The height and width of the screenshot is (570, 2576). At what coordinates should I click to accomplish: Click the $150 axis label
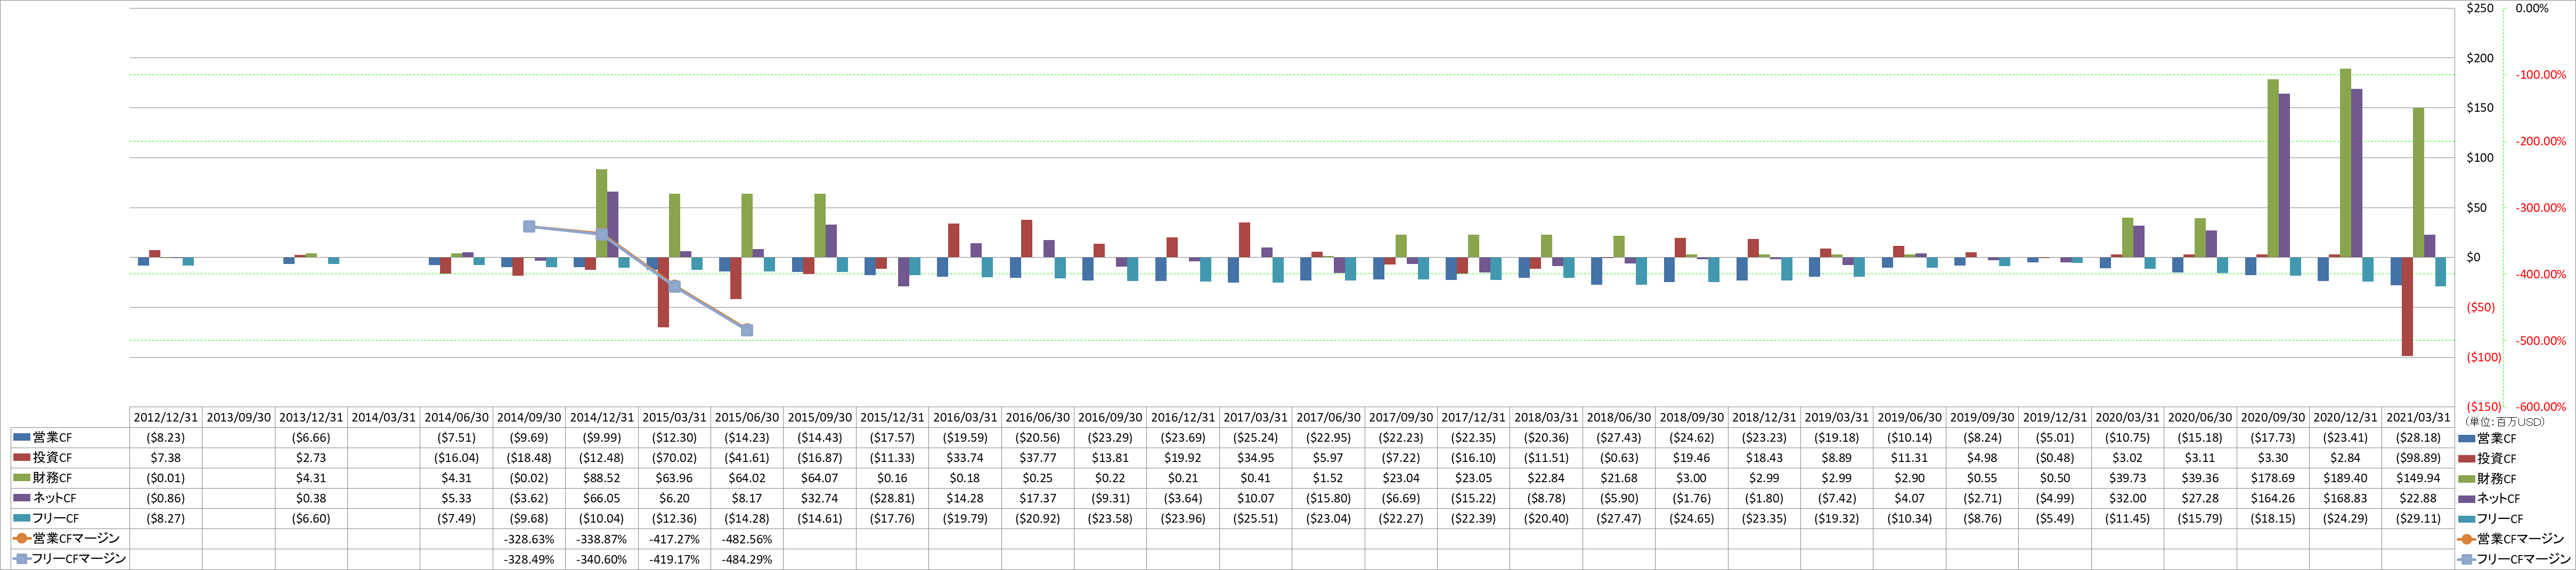click(x=2480, y=108)
